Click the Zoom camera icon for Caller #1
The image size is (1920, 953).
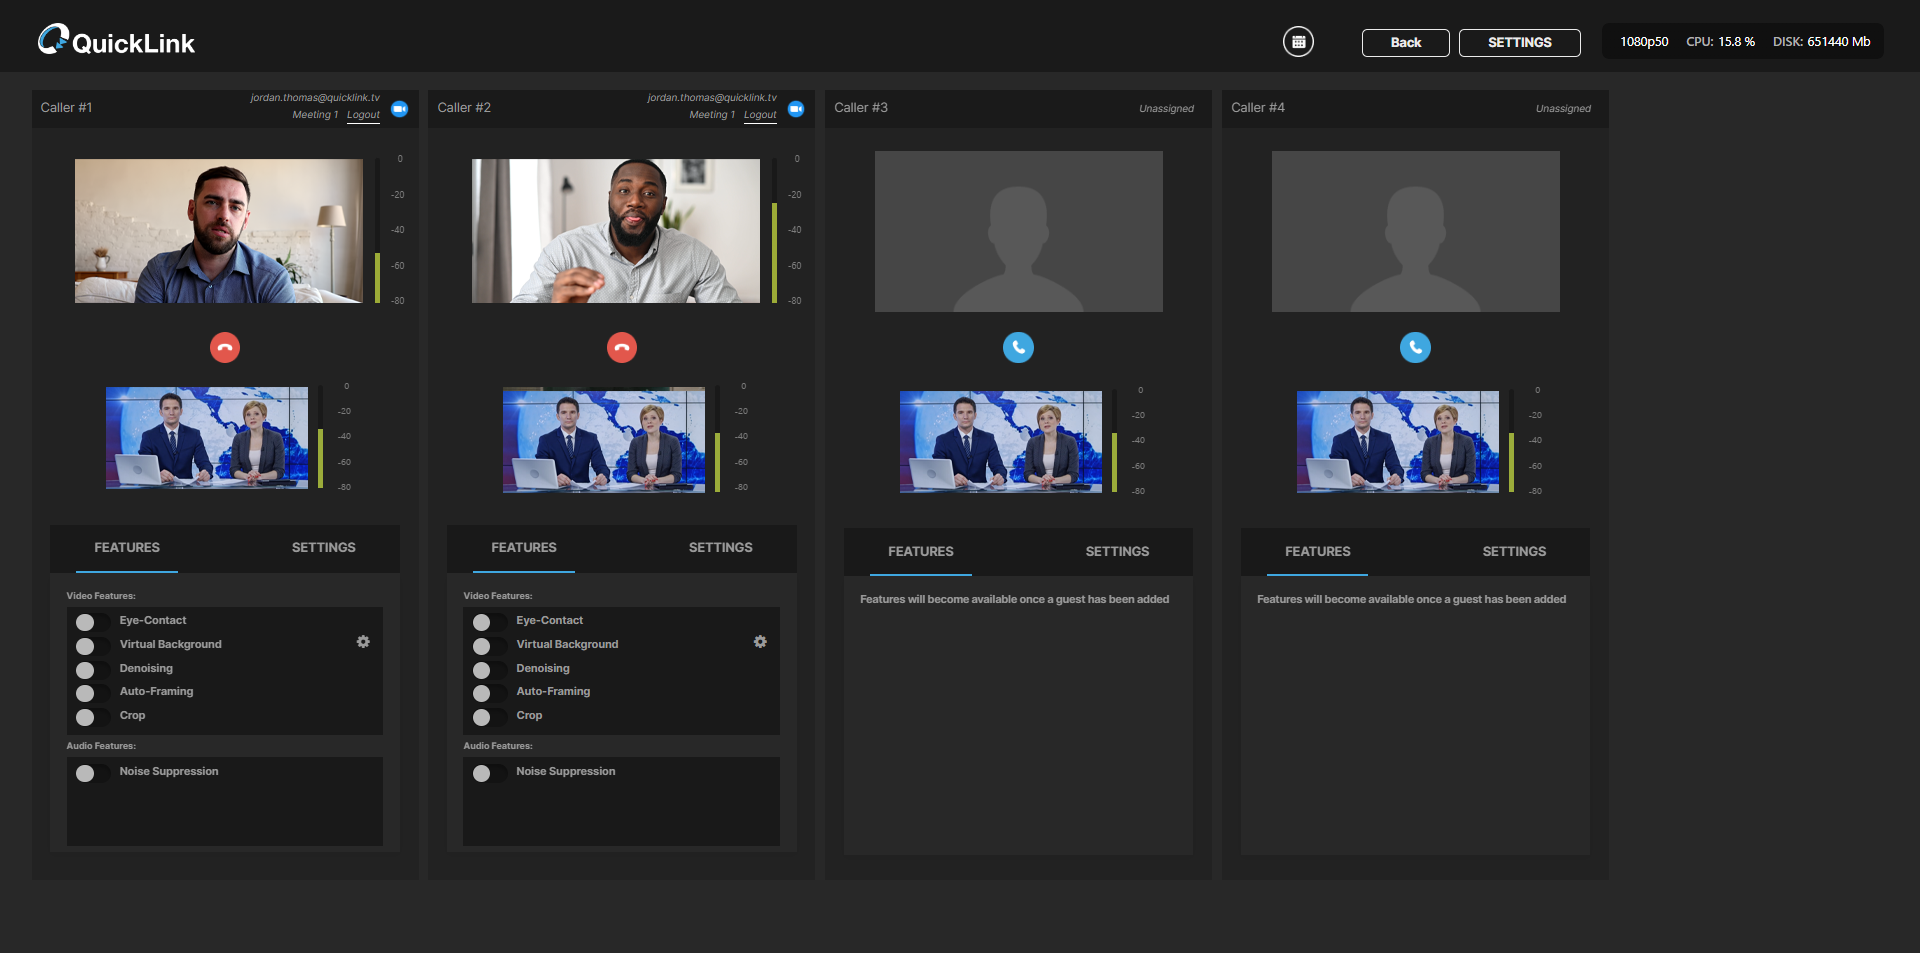[x=400, y=109]
